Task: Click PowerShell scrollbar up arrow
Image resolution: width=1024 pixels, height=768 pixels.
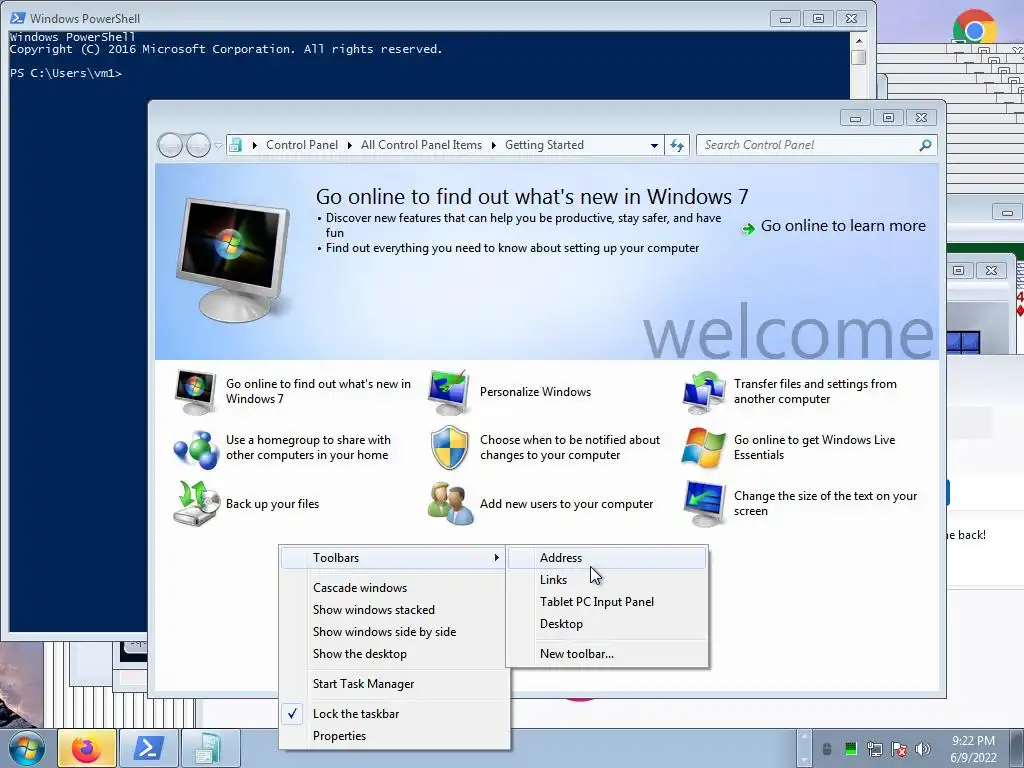Action: tap(859, 40)
